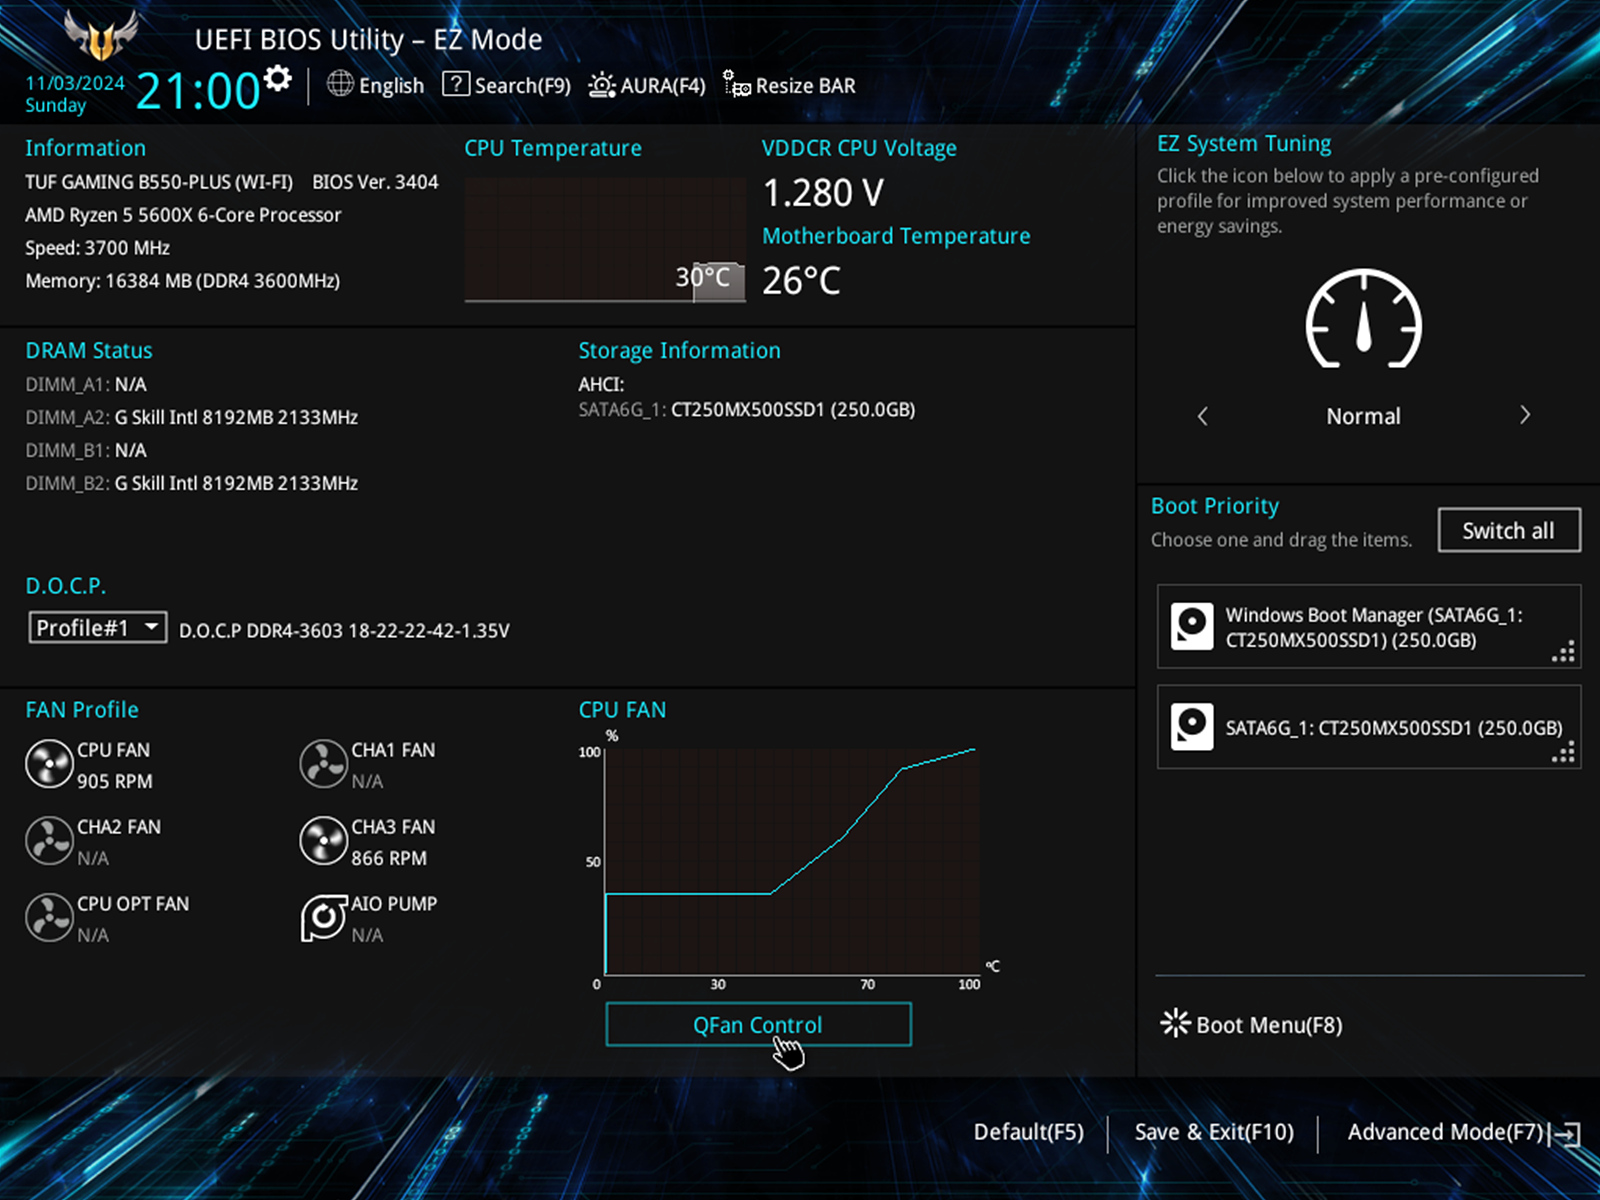
Task: Open Search(F9) label
Action: (x=522, y=86)
